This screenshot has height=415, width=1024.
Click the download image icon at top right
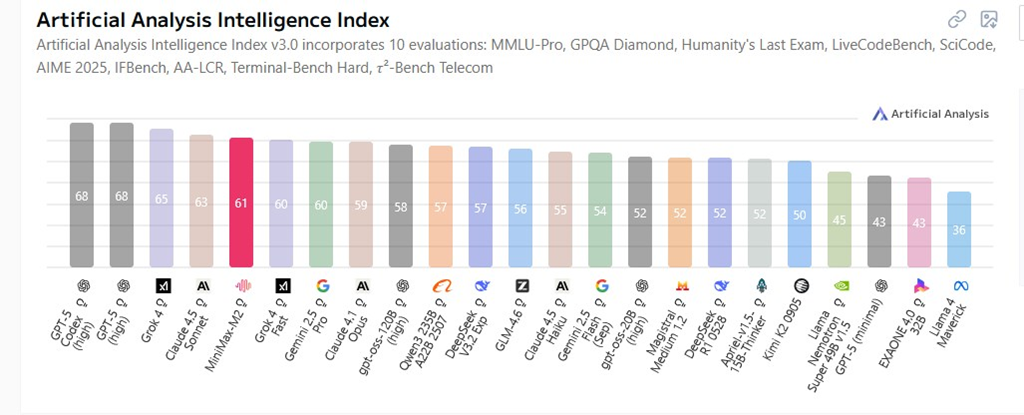click(989, 19)
